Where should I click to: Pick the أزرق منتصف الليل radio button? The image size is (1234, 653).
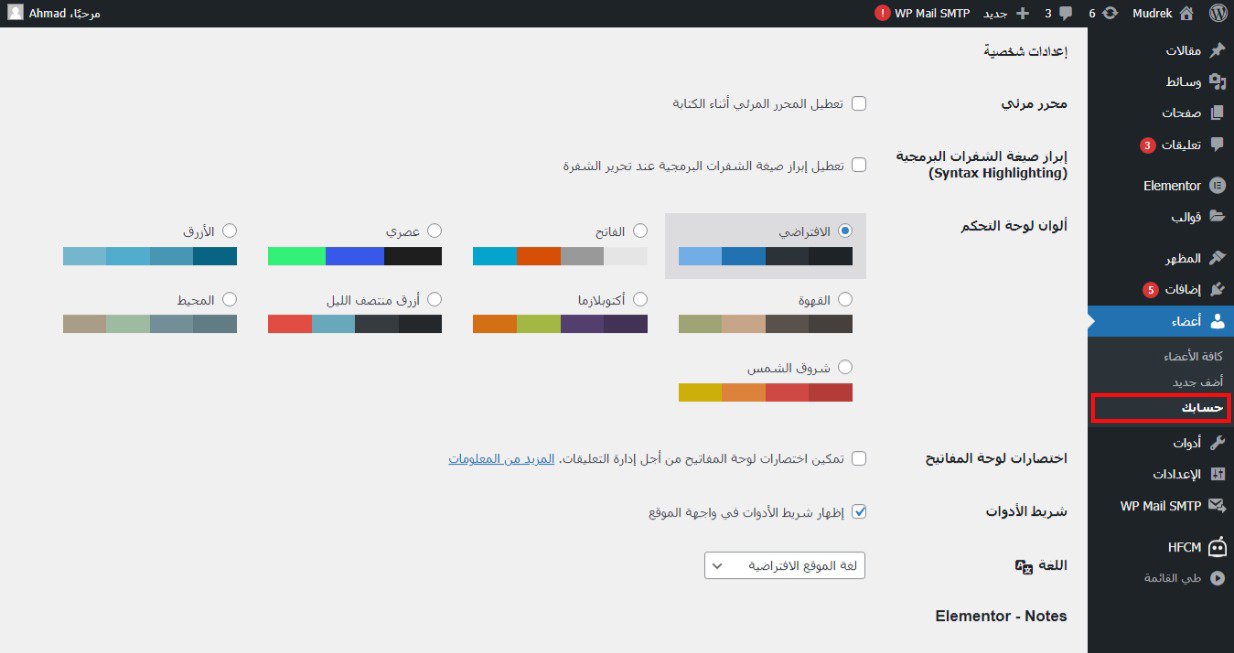pos(434,299)
